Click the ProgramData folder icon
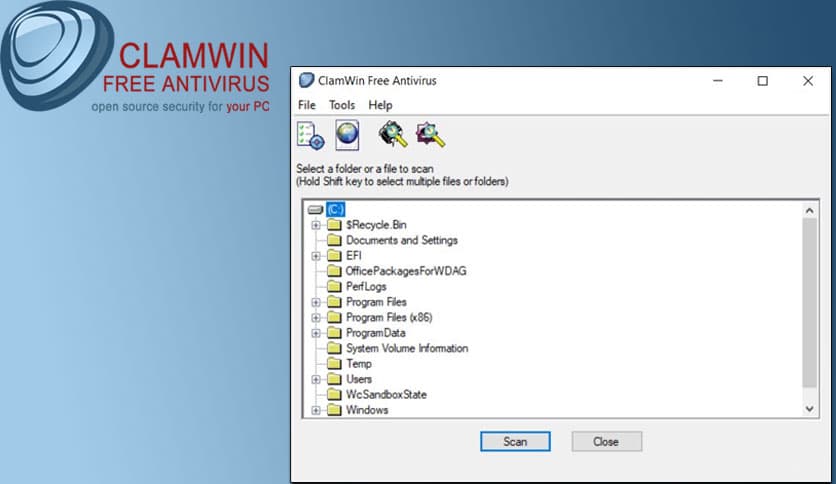 [x=334, y=333]
